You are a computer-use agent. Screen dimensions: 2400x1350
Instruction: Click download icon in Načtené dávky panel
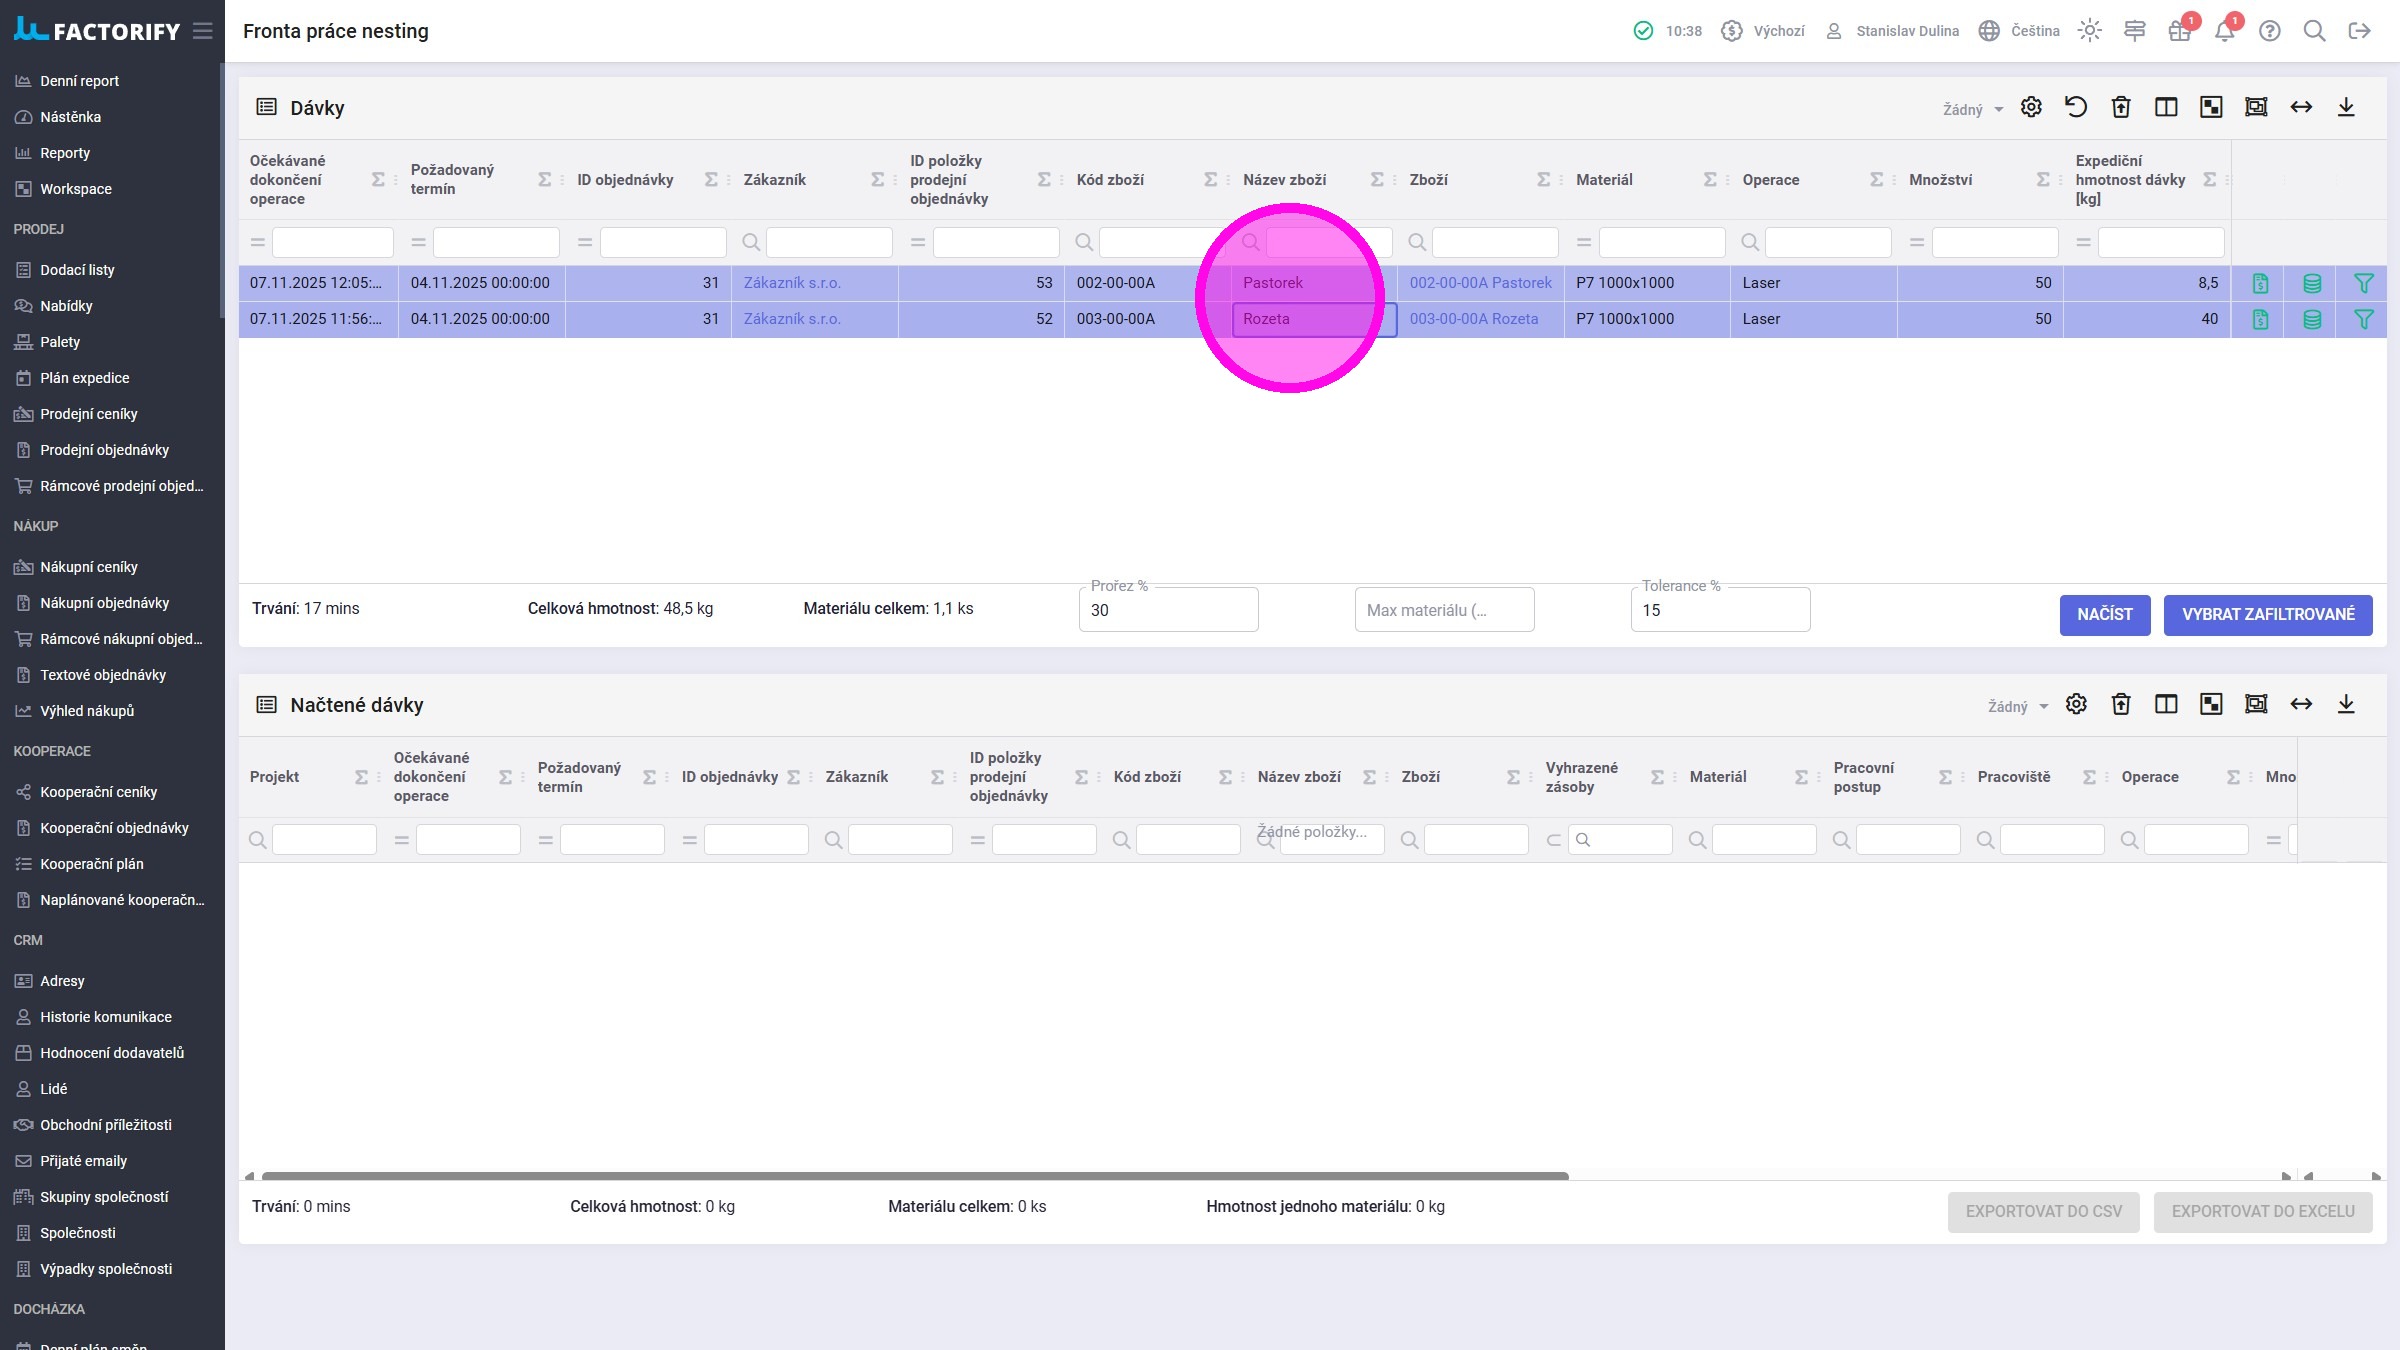2346,704
